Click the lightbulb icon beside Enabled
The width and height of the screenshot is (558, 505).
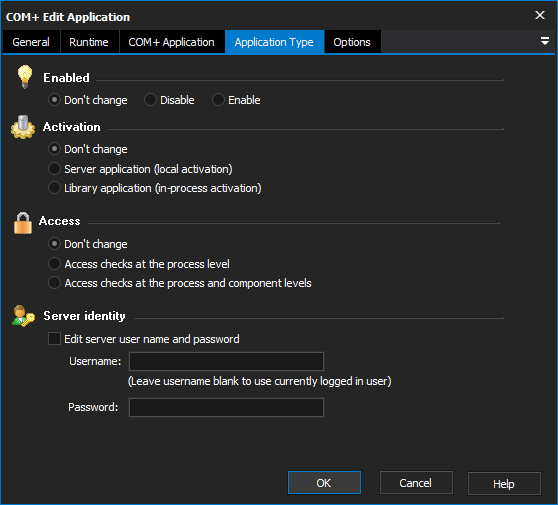point(25,77)
